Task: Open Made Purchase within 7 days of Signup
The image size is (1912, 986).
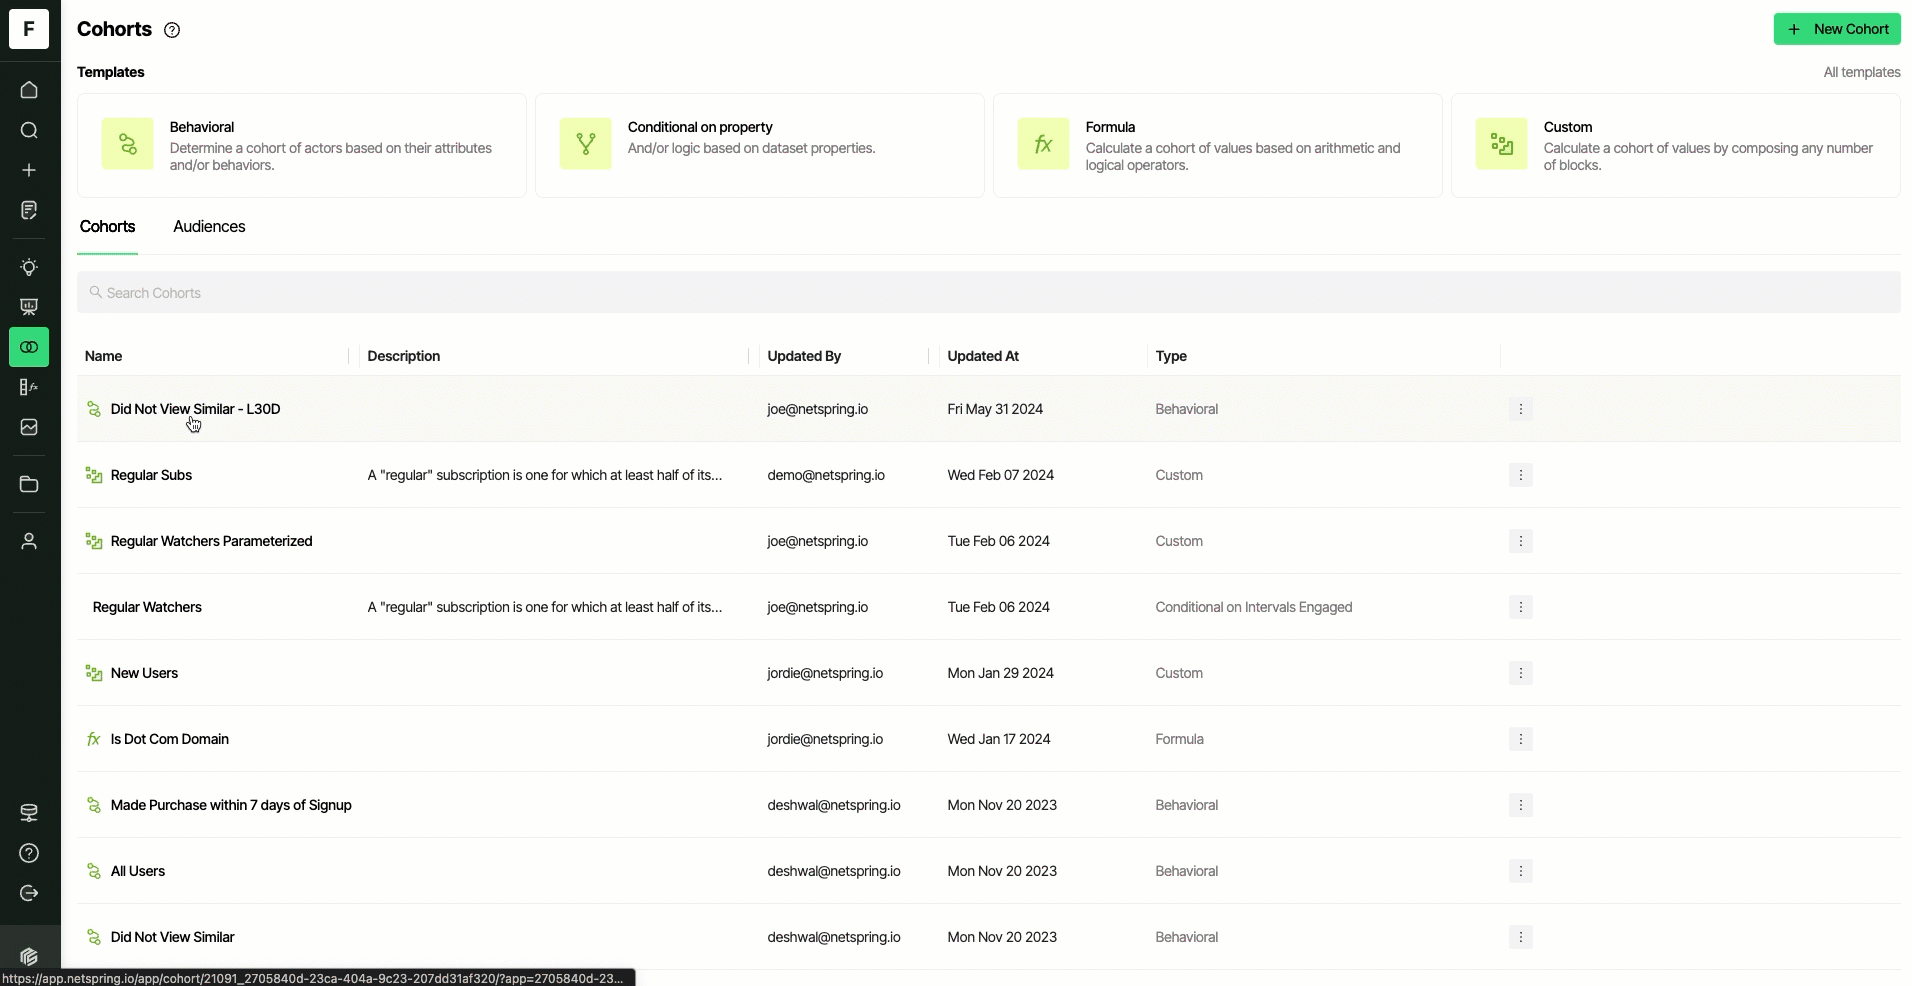Action: [x=231, y=805]
